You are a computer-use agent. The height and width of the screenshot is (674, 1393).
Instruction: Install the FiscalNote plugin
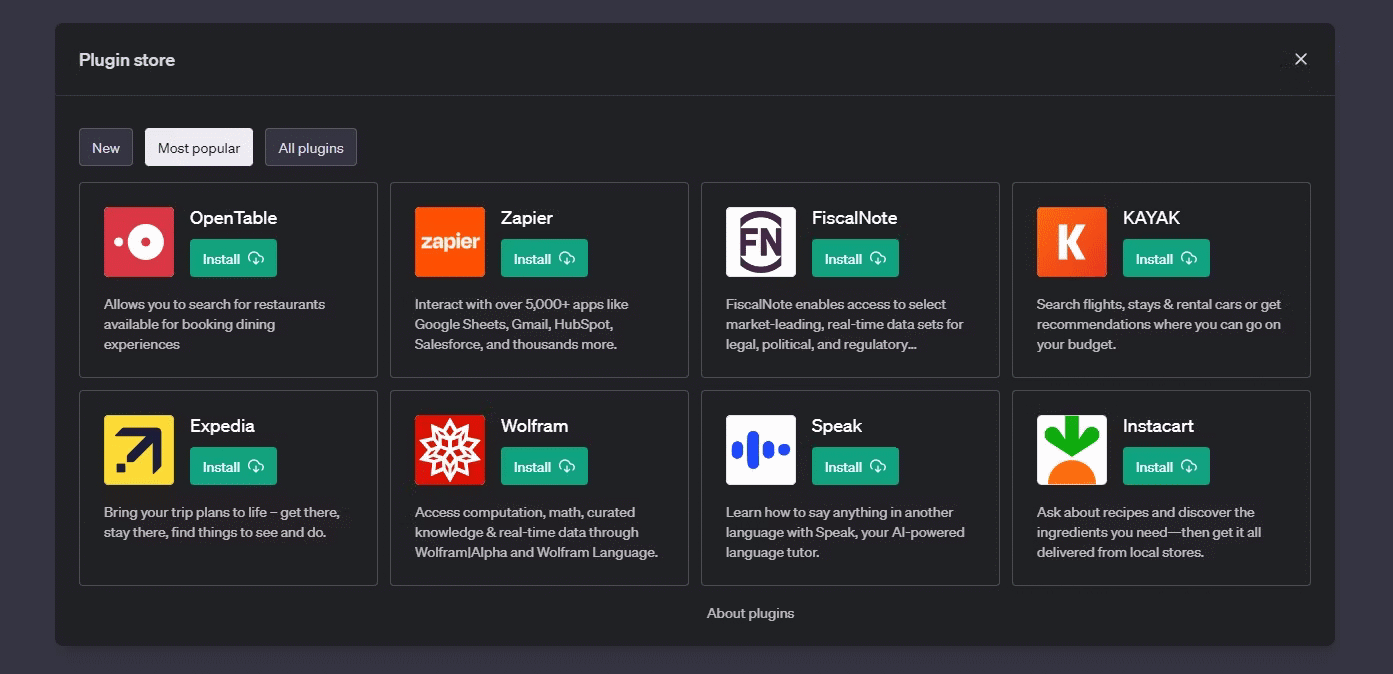855,257
